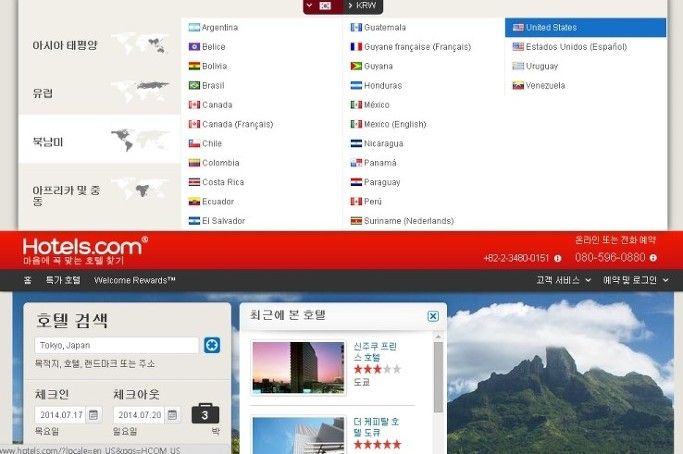Image resolution: width=683 pixels, height=454 pixels.
Task: Open the check-out calendar icon
Action: 172,415
